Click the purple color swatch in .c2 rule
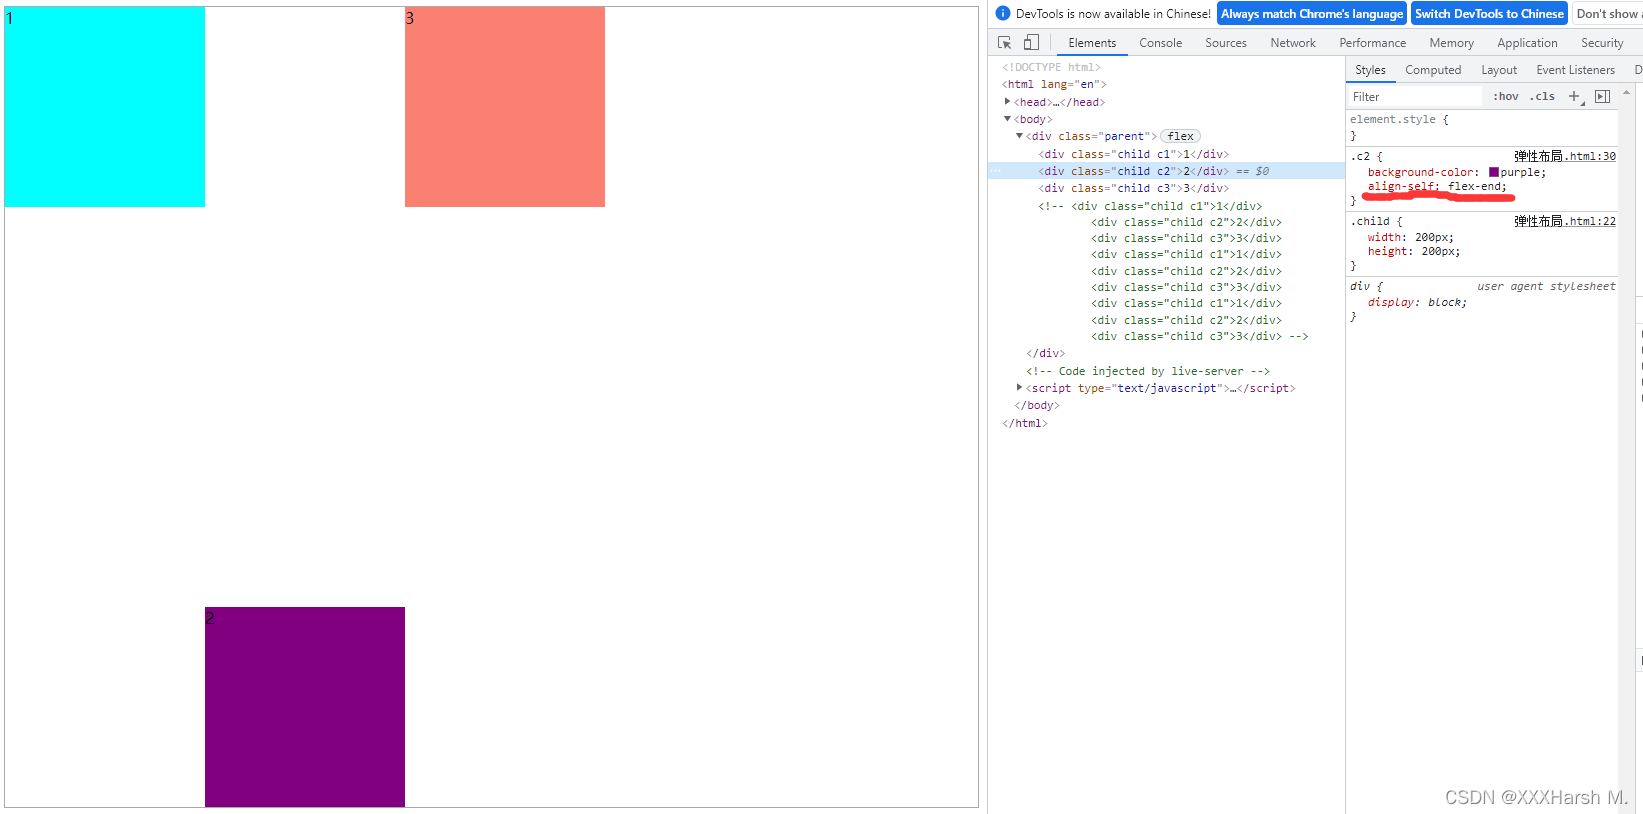This screenshot has height=814, width=1643. [x=1494, y=172]
